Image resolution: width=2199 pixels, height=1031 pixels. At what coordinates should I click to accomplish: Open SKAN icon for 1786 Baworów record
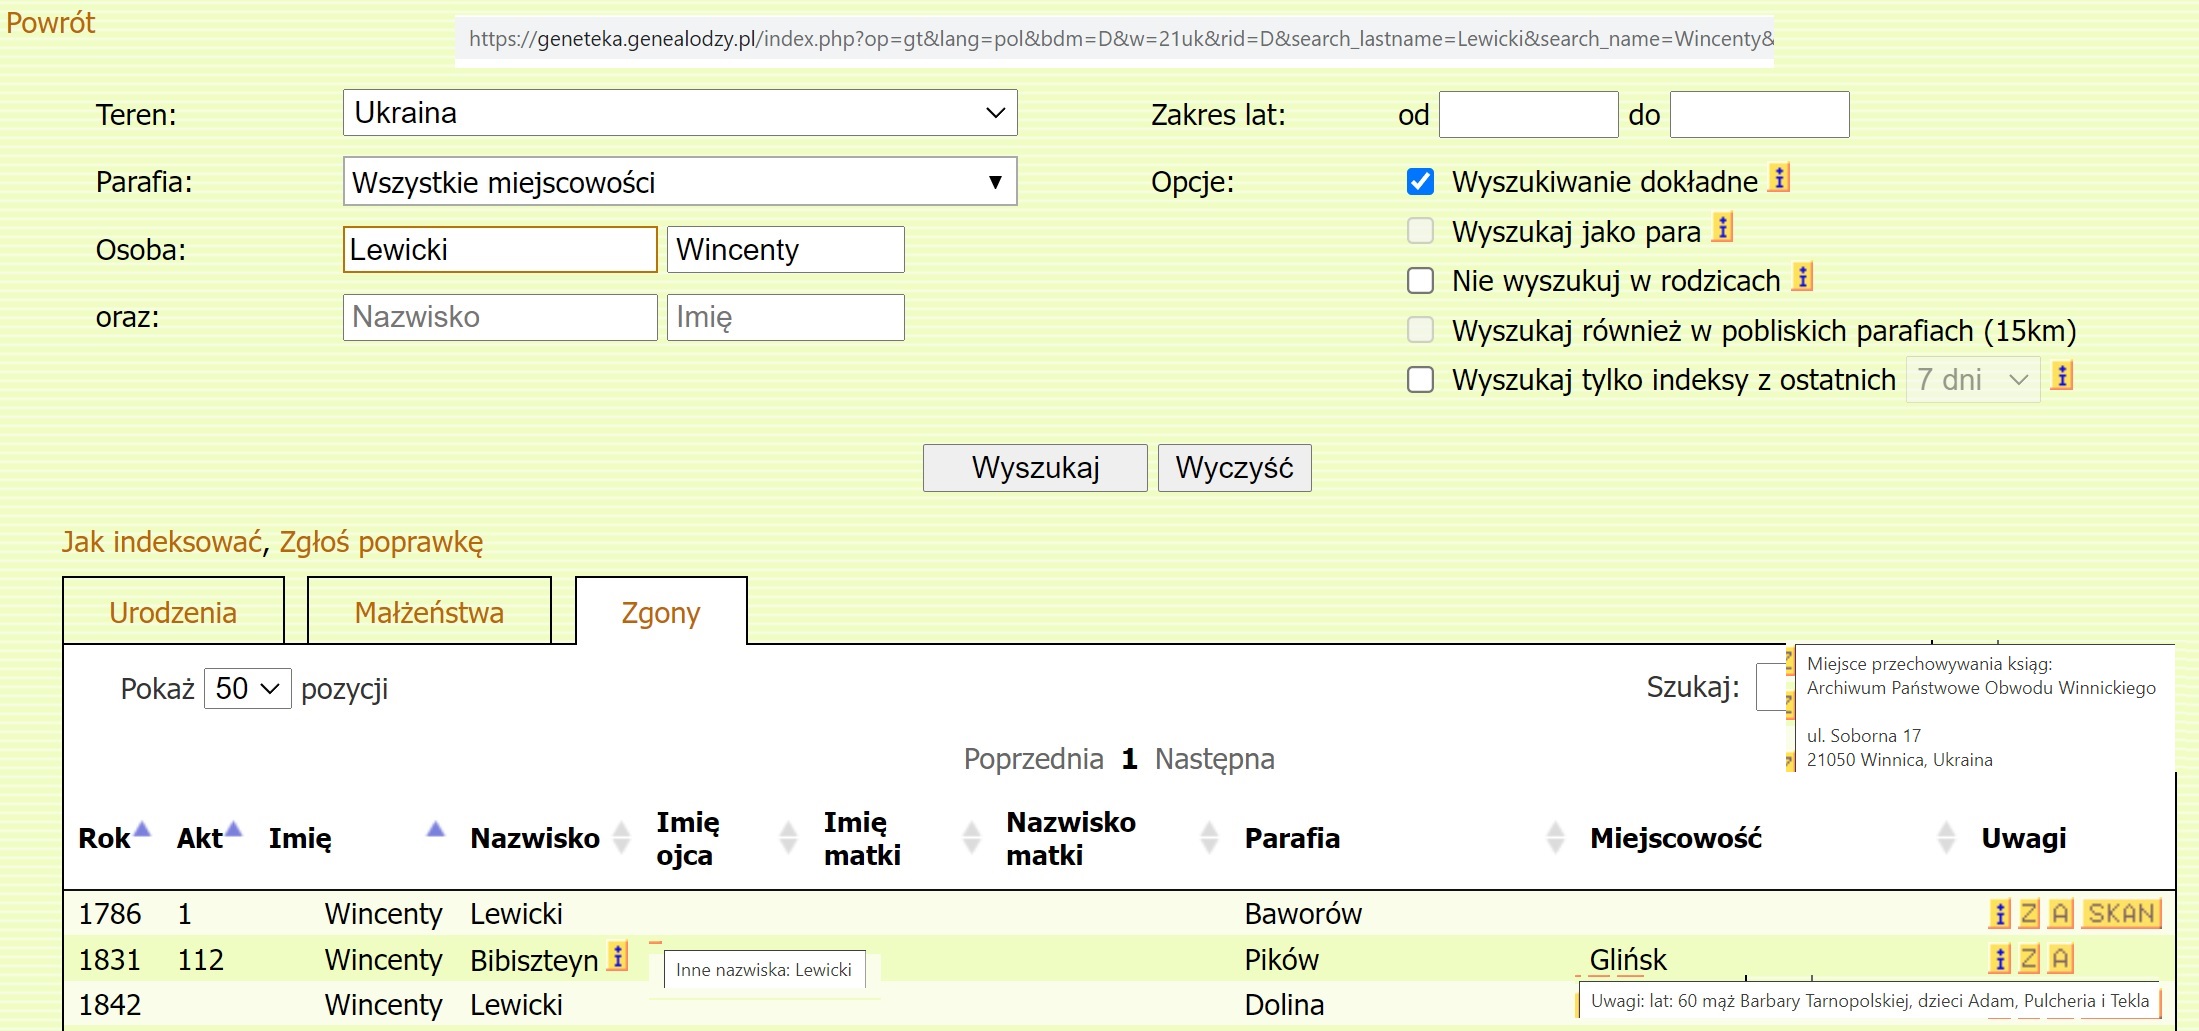tap(2121, 914)
